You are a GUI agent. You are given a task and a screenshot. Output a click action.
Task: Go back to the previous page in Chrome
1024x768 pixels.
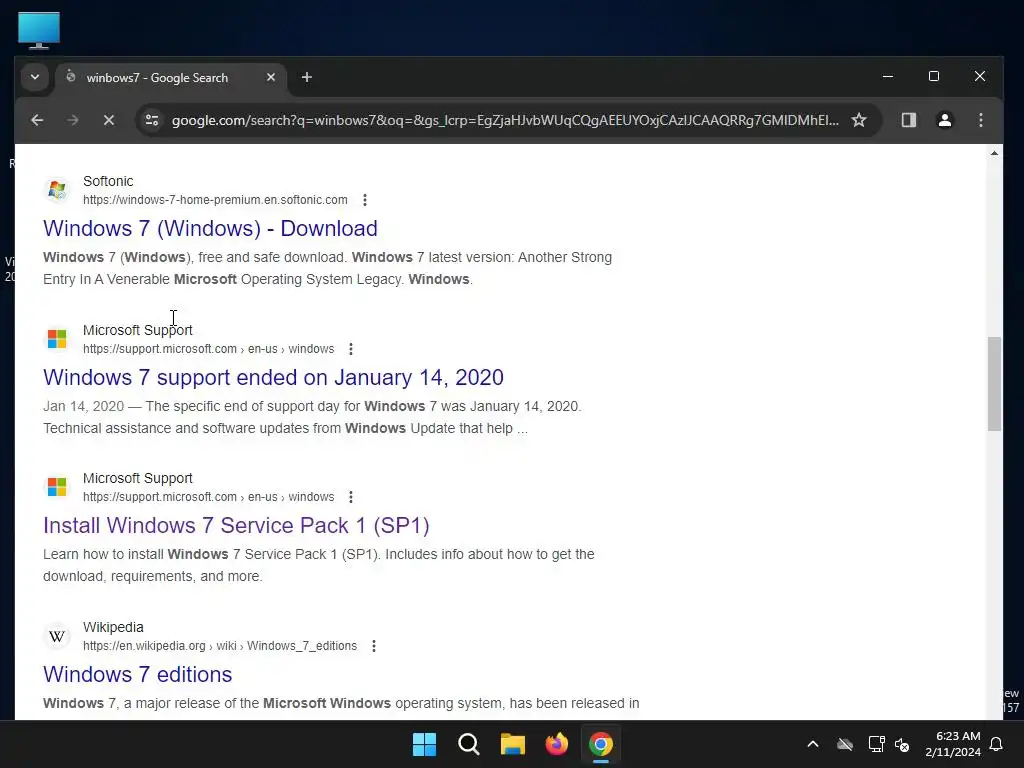[x=37, y=120]
